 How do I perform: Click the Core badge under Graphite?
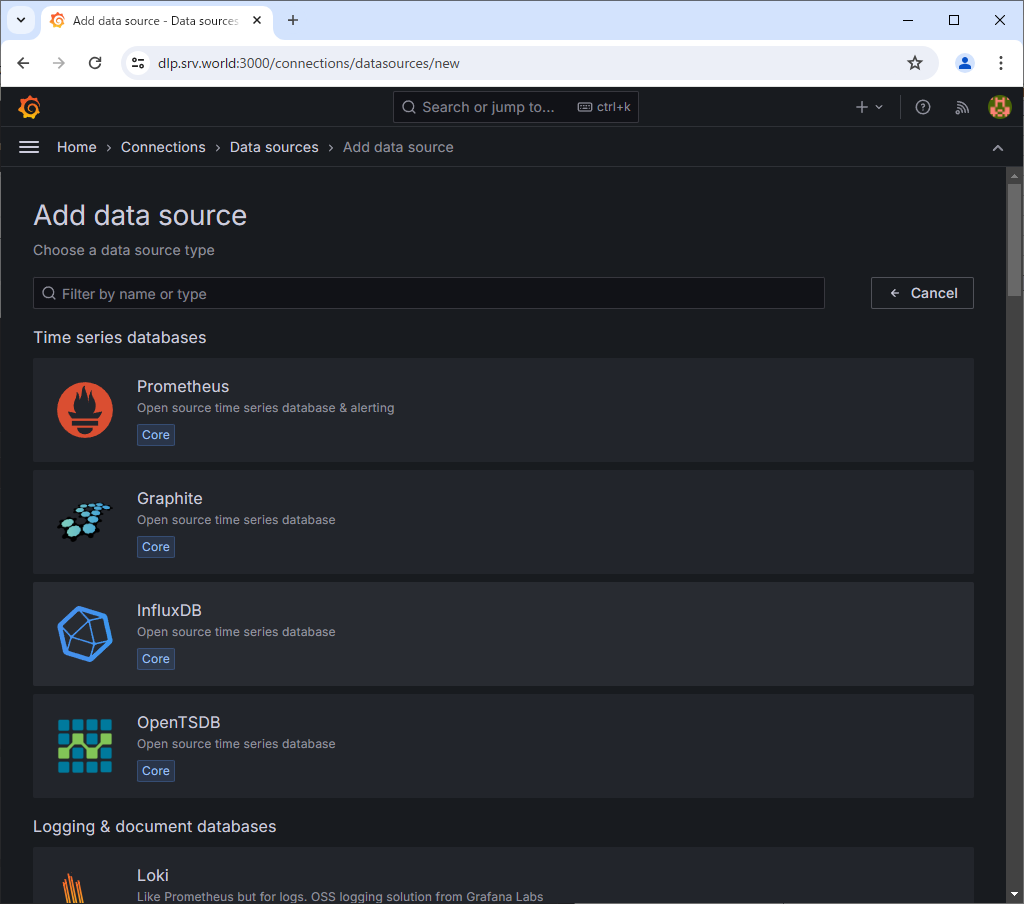point(156,547)
